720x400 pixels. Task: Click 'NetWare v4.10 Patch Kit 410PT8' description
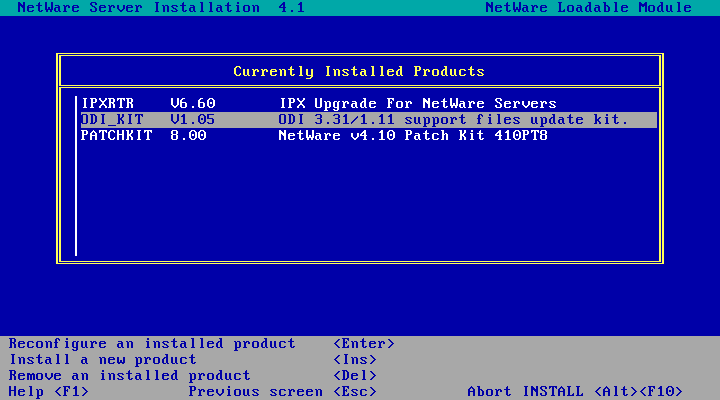point(413,135)
